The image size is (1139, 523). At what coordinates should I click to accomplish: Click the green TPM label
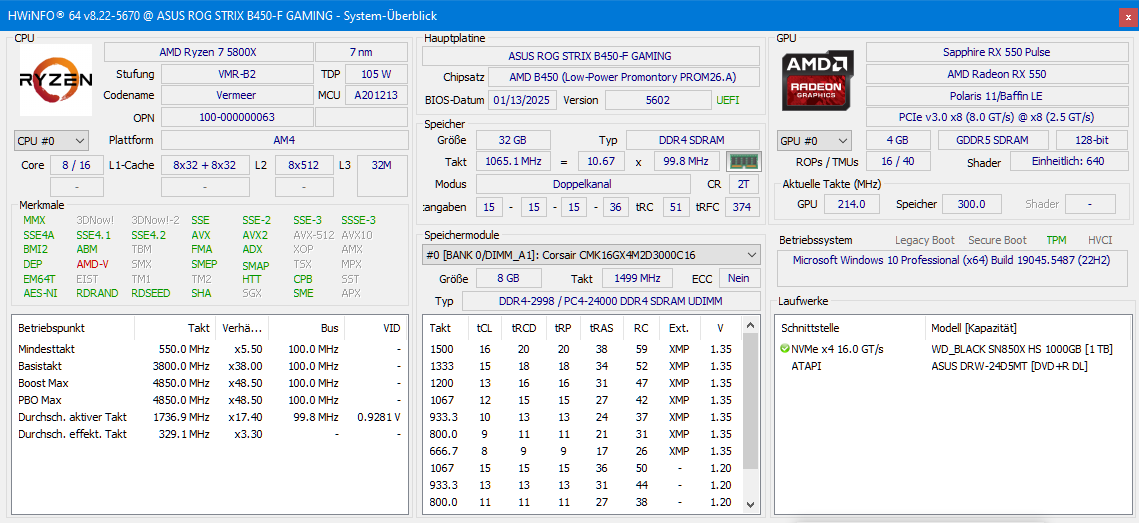1057,240
